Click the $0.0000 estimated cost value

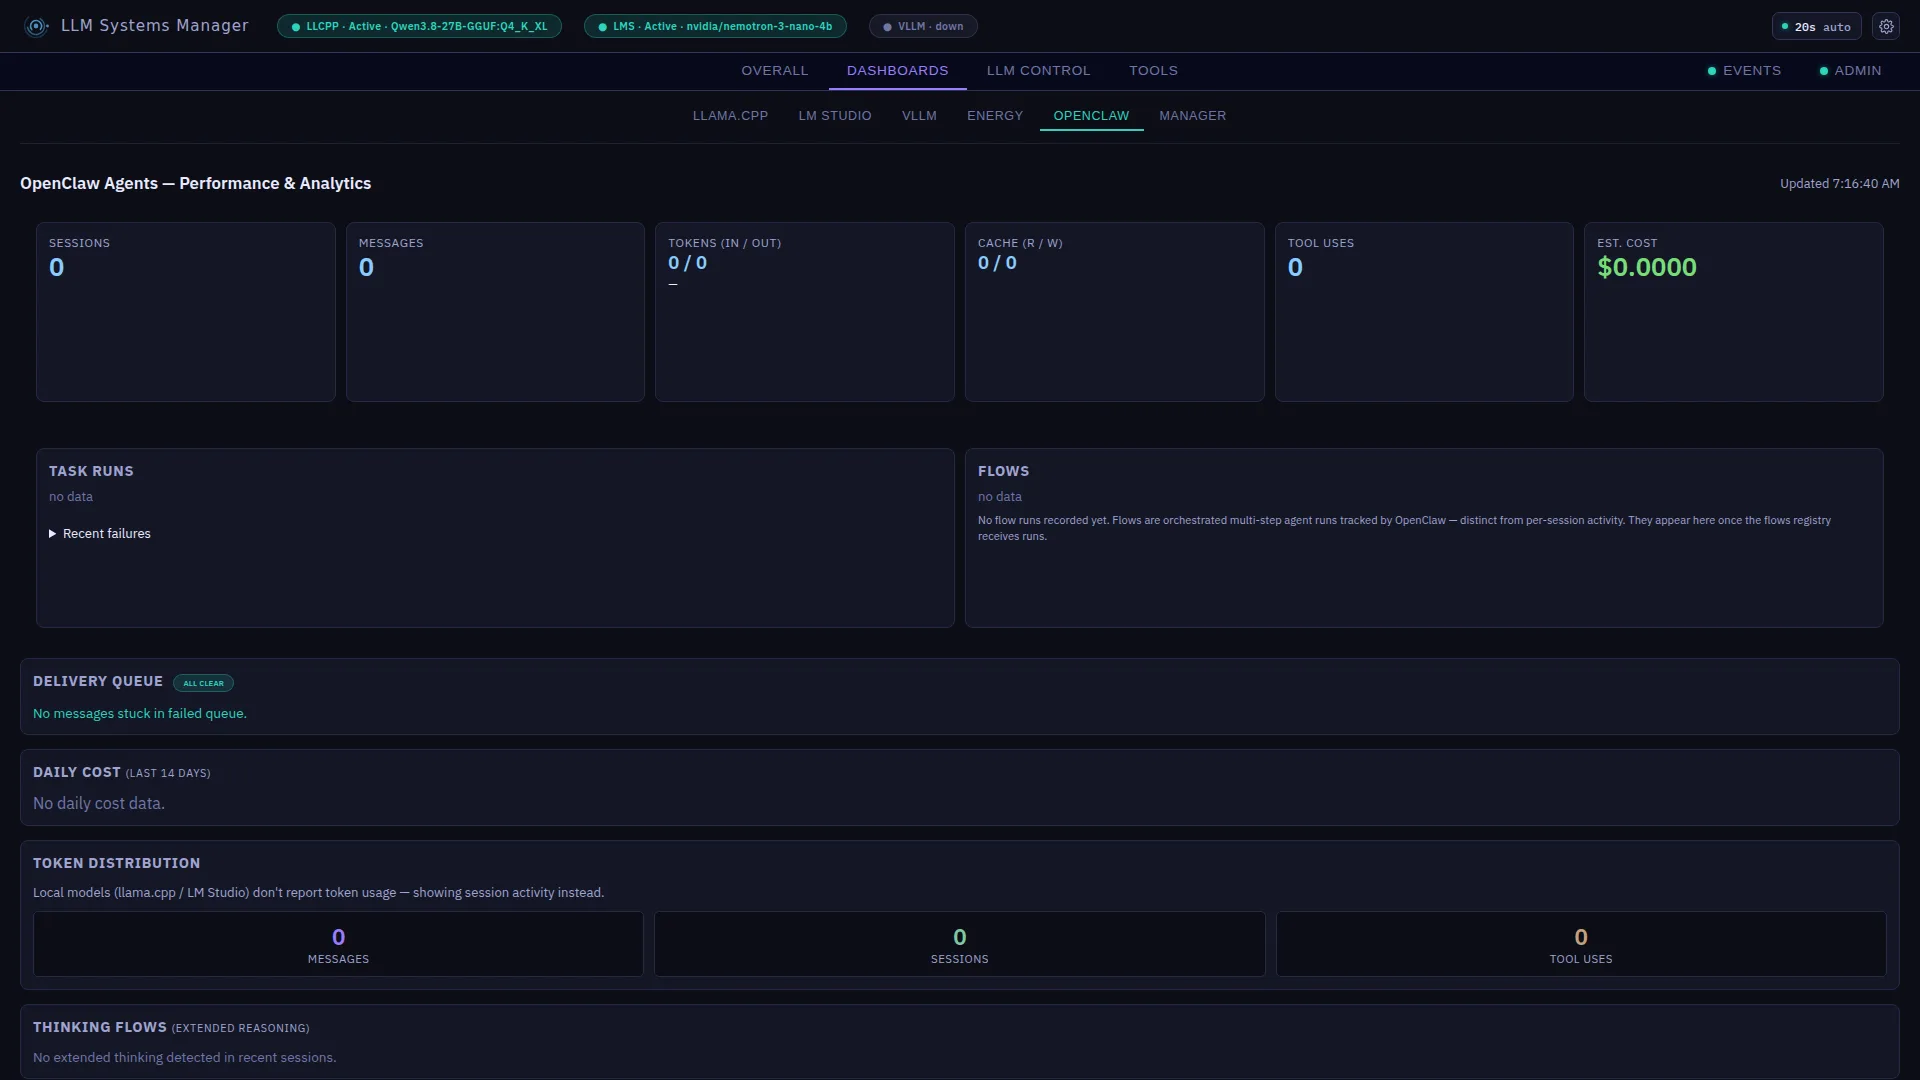[1646, 267]
